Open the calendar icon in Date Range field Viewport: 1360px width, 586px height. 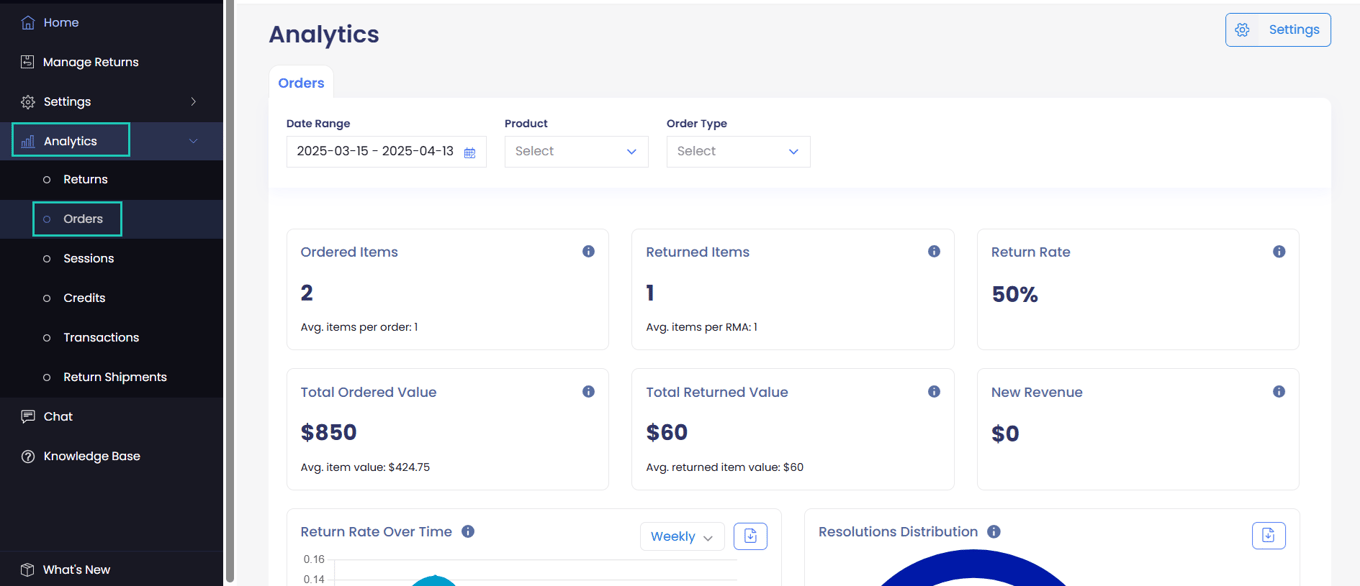(x=470, y=151)
